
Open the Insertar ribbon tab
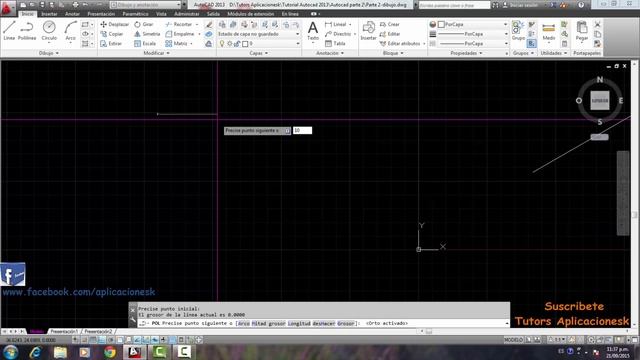49,14
